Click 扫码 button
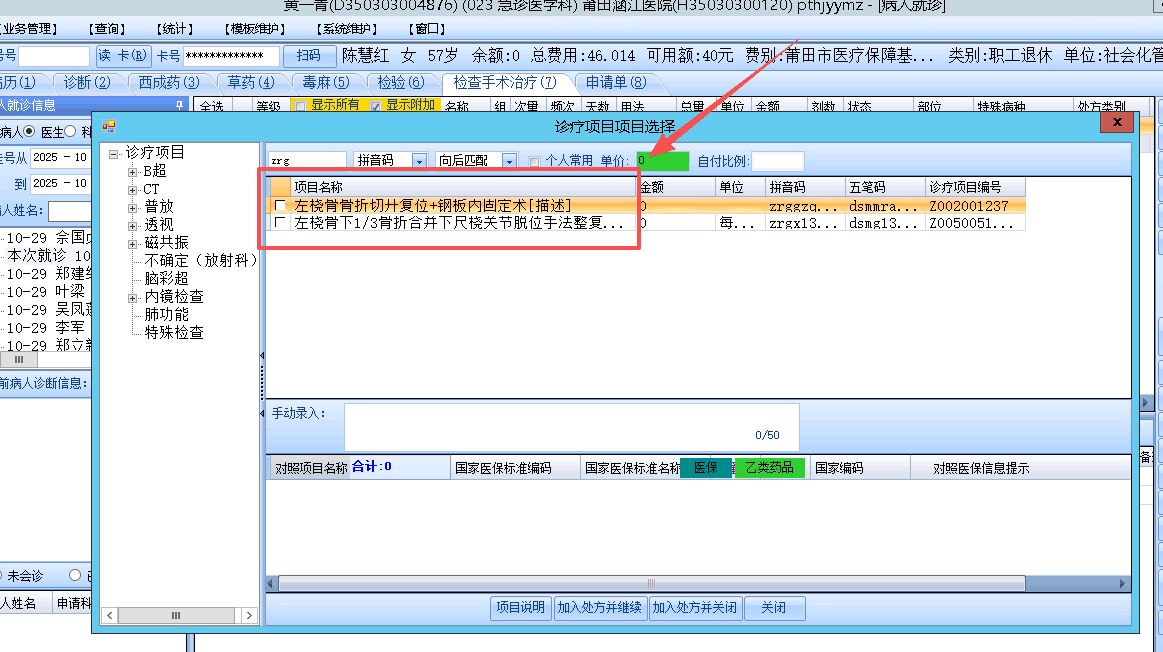Viewport: 1163px width, 652px height. click(309, 56)
